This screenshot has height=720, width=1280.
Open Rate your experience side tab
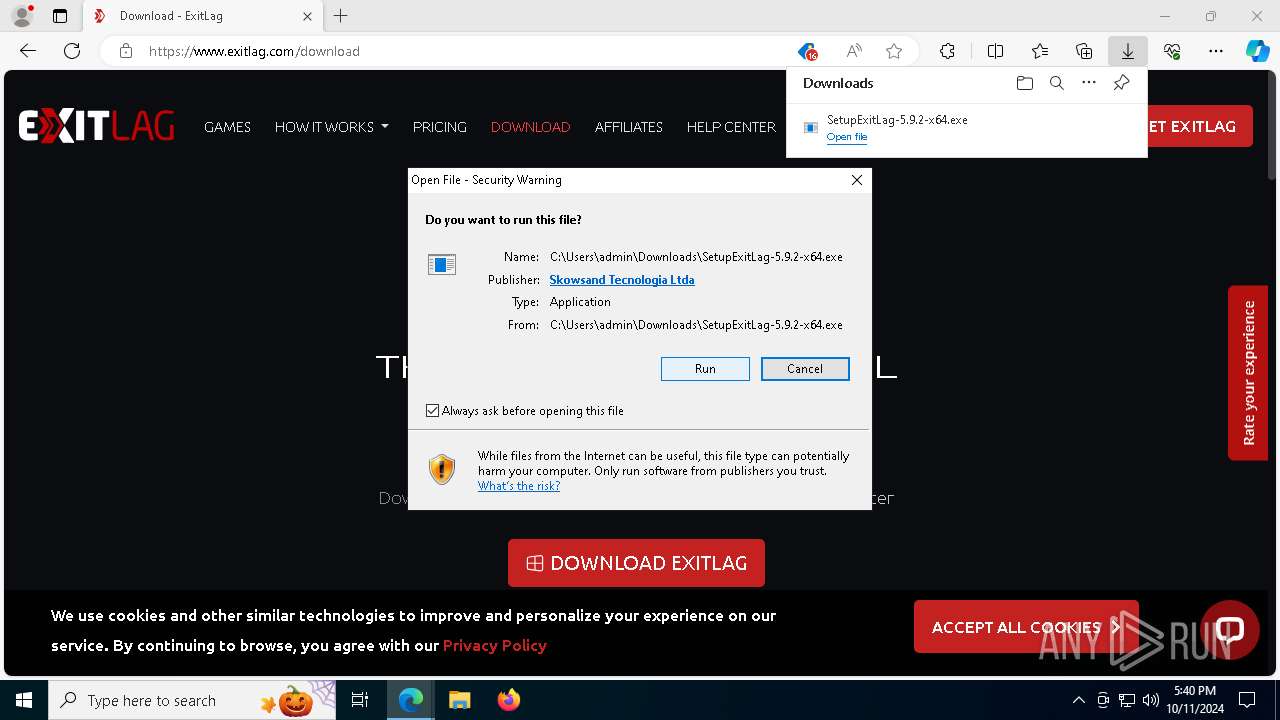point(1248,373)
